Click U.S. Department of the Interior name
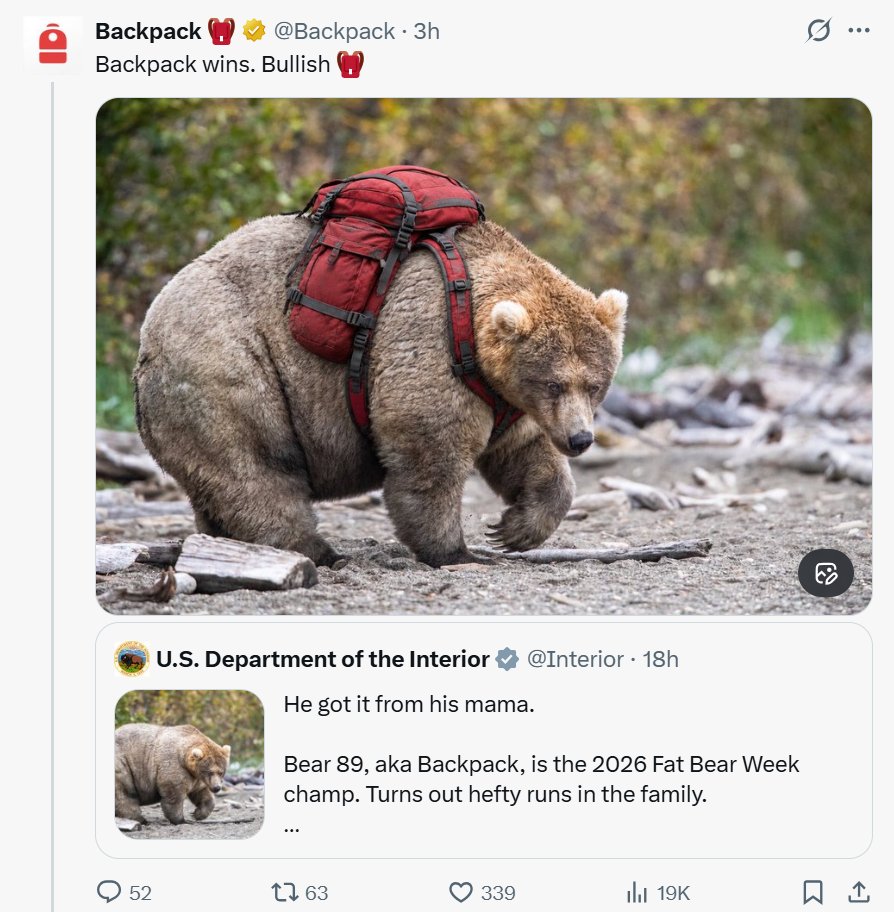 pos(322,659)
